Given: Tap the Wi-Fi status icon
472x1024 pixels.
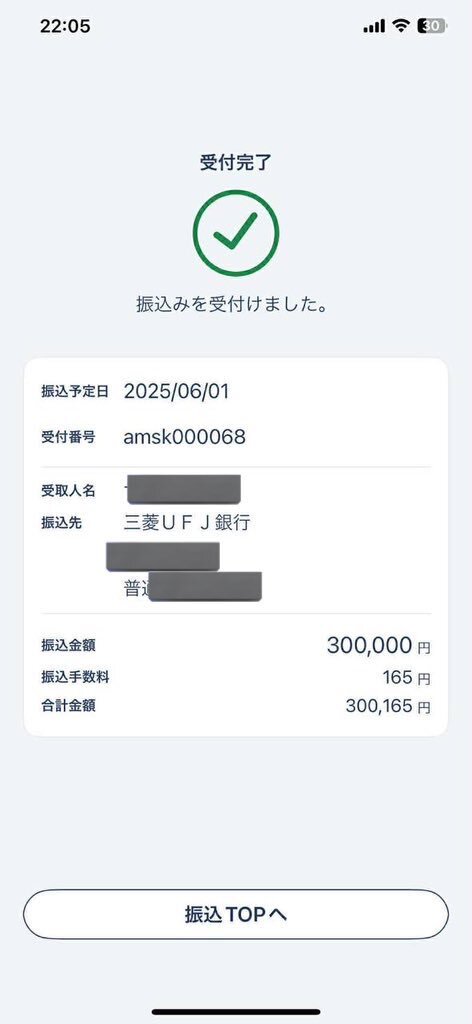Looking at the screenshot, I should click(400, 26).
